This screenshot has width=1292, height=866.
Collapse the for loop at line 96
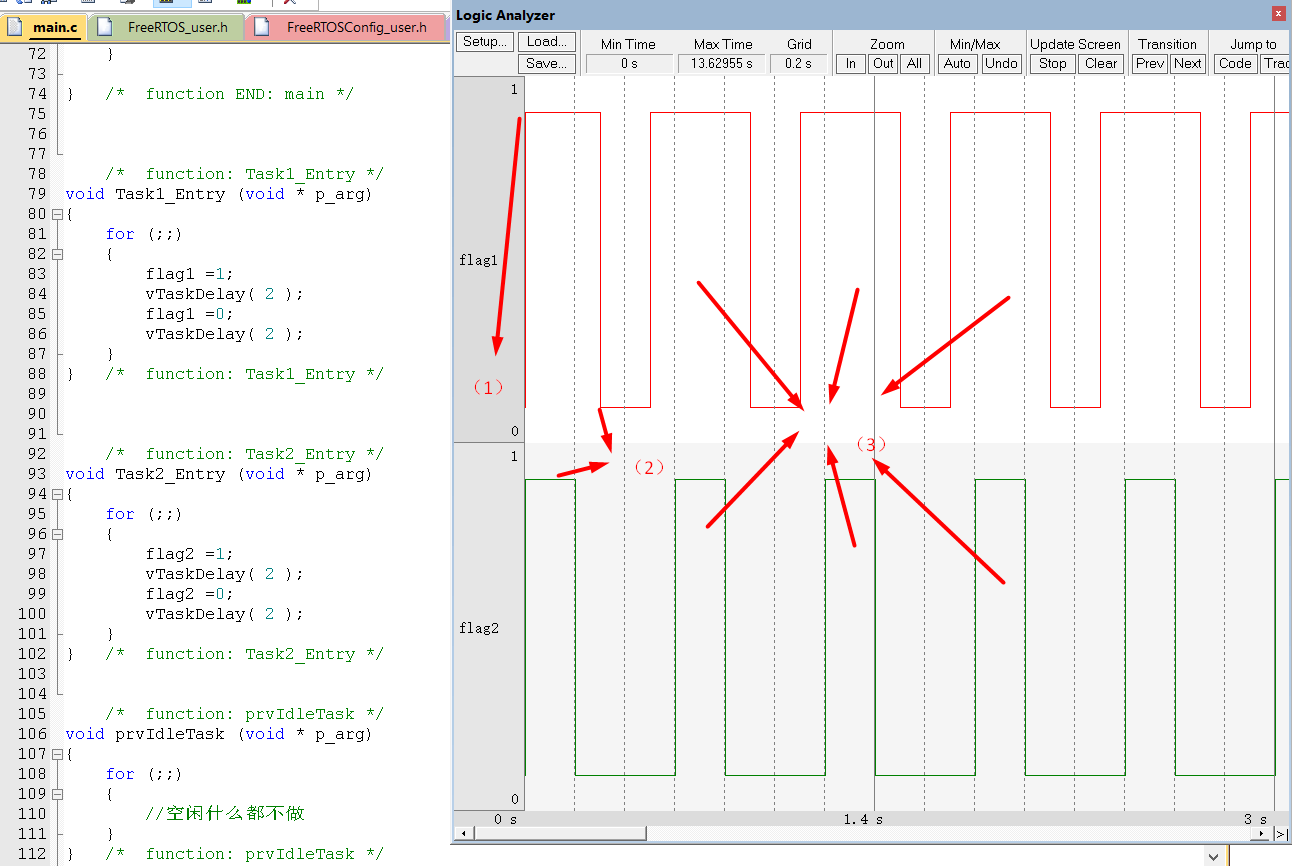point(57,534)
